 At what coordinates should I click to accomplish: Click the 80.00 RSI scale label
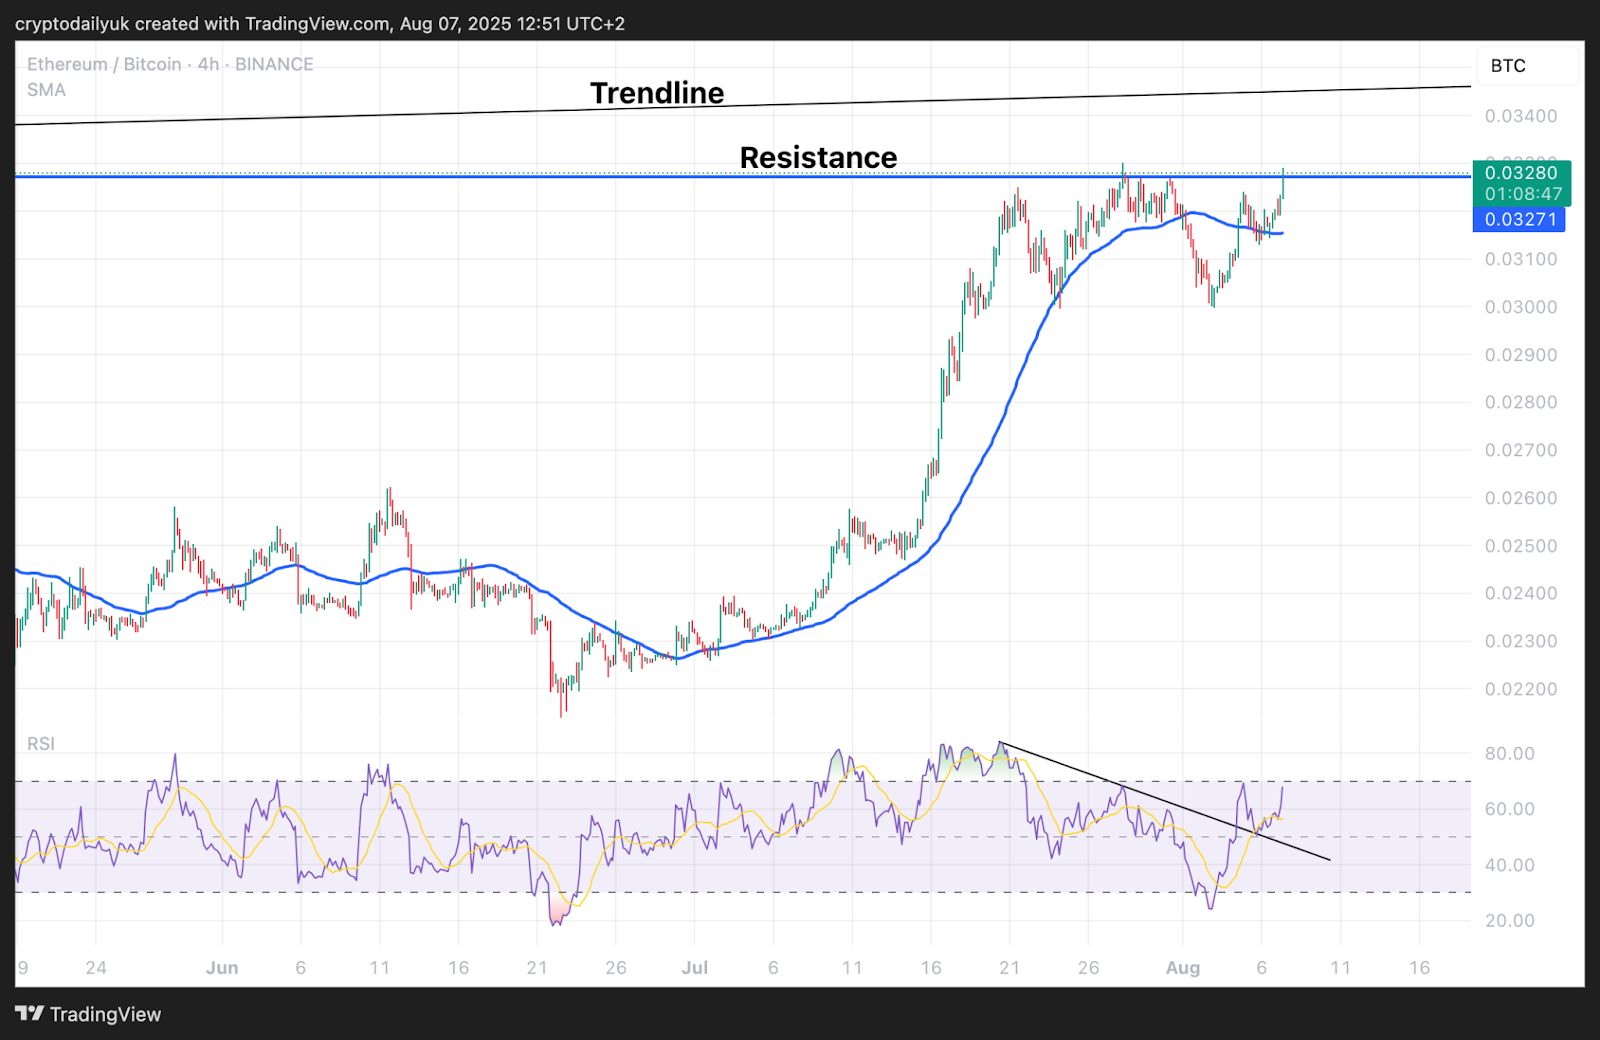click(x=1509, y=754)
